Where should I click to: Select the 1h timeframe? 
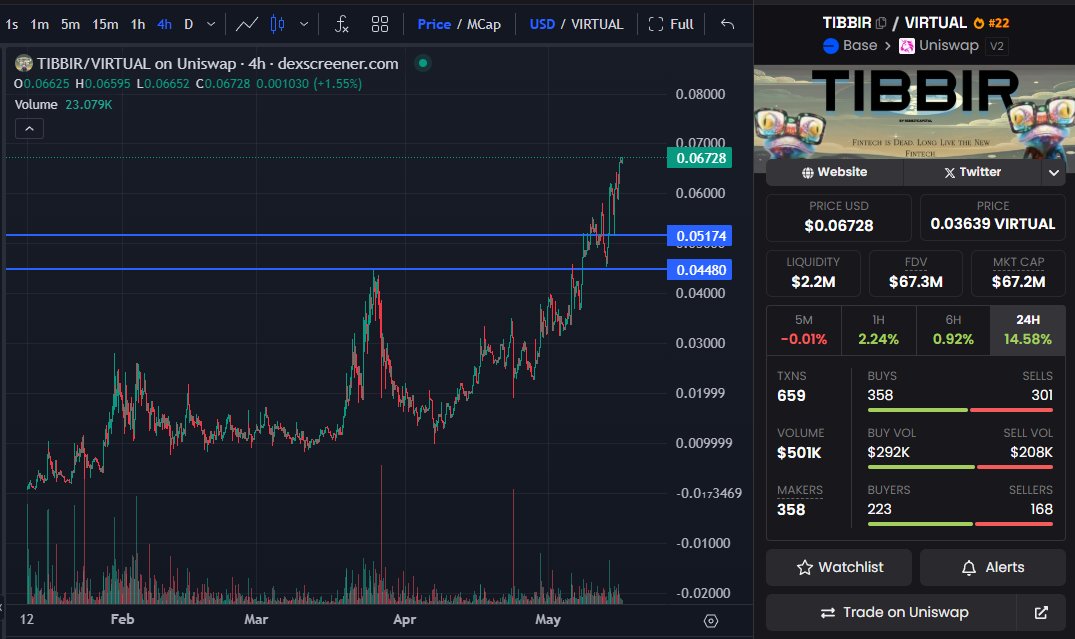pyautogui.click(x=138, y=25)
